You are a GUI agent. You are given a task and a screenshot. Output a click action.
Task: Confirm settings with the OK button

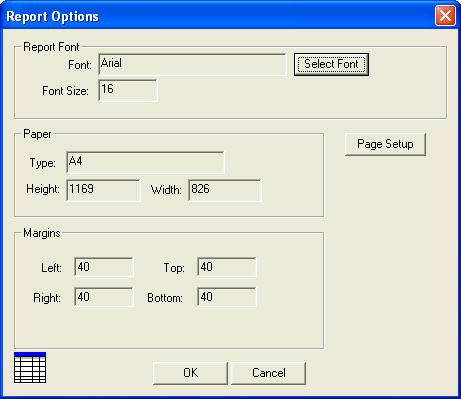[190, 373]
